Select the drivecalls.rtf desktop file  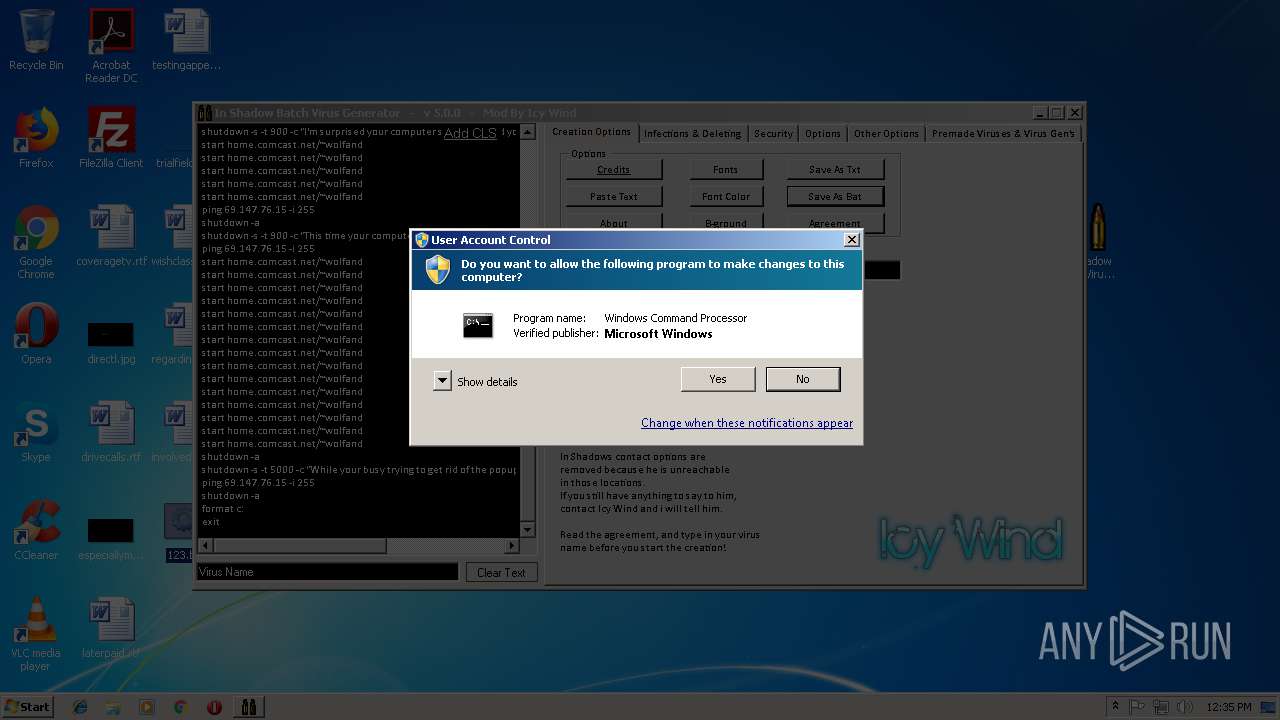coord(111,432)
